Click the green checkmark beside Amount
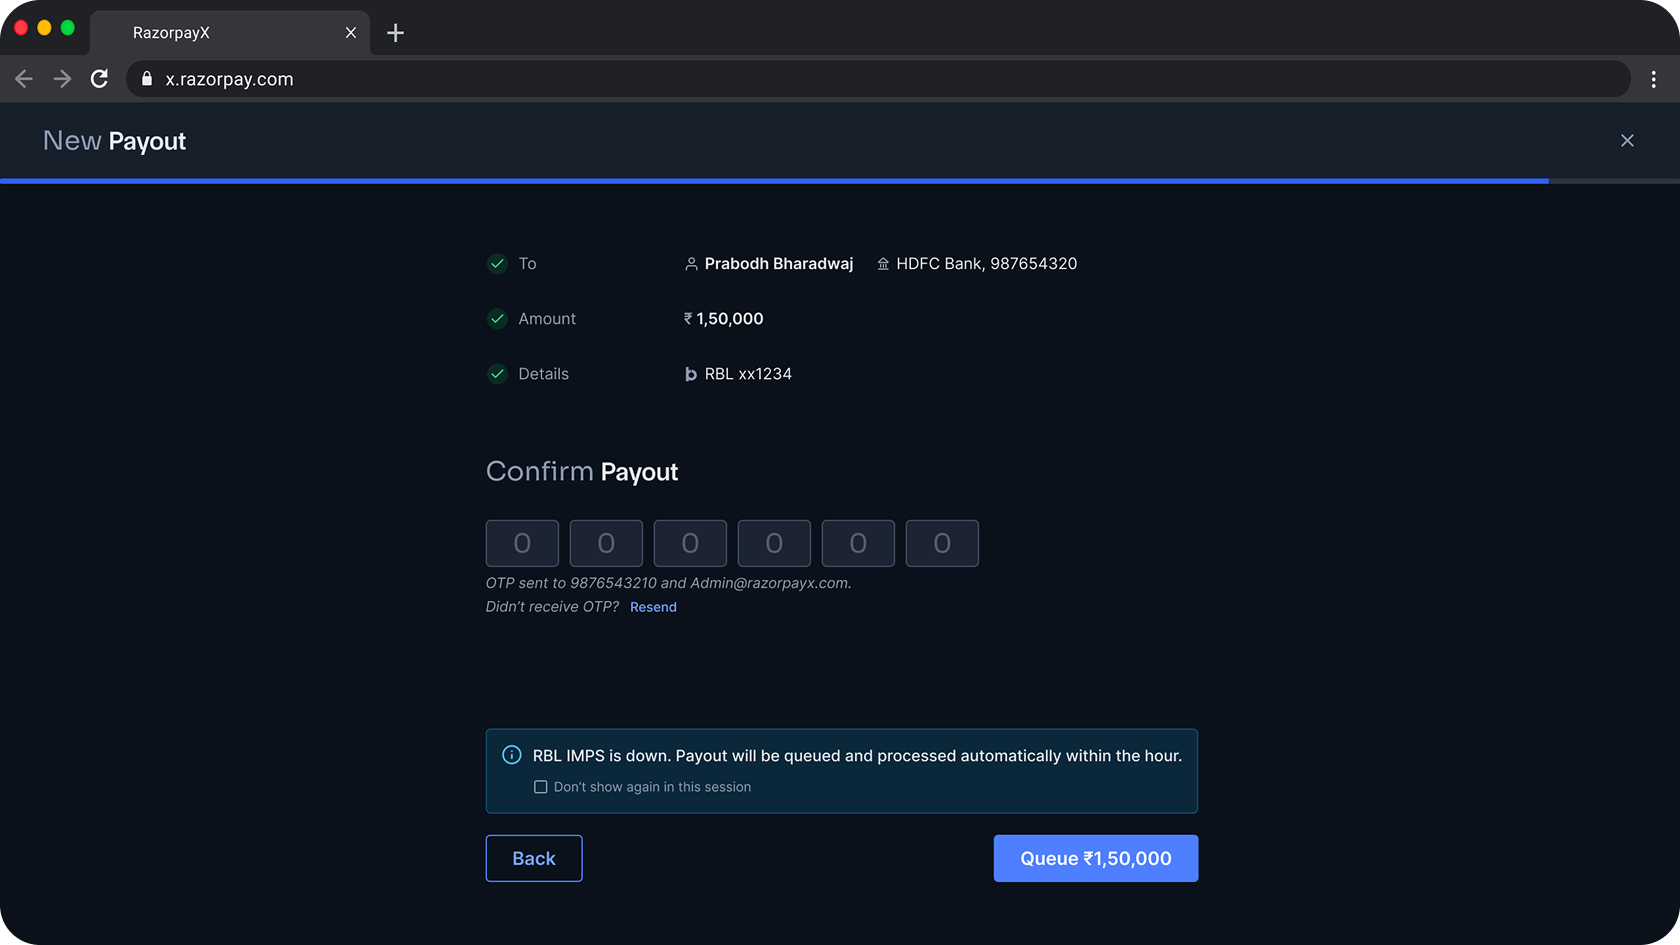 pos(497,319)
